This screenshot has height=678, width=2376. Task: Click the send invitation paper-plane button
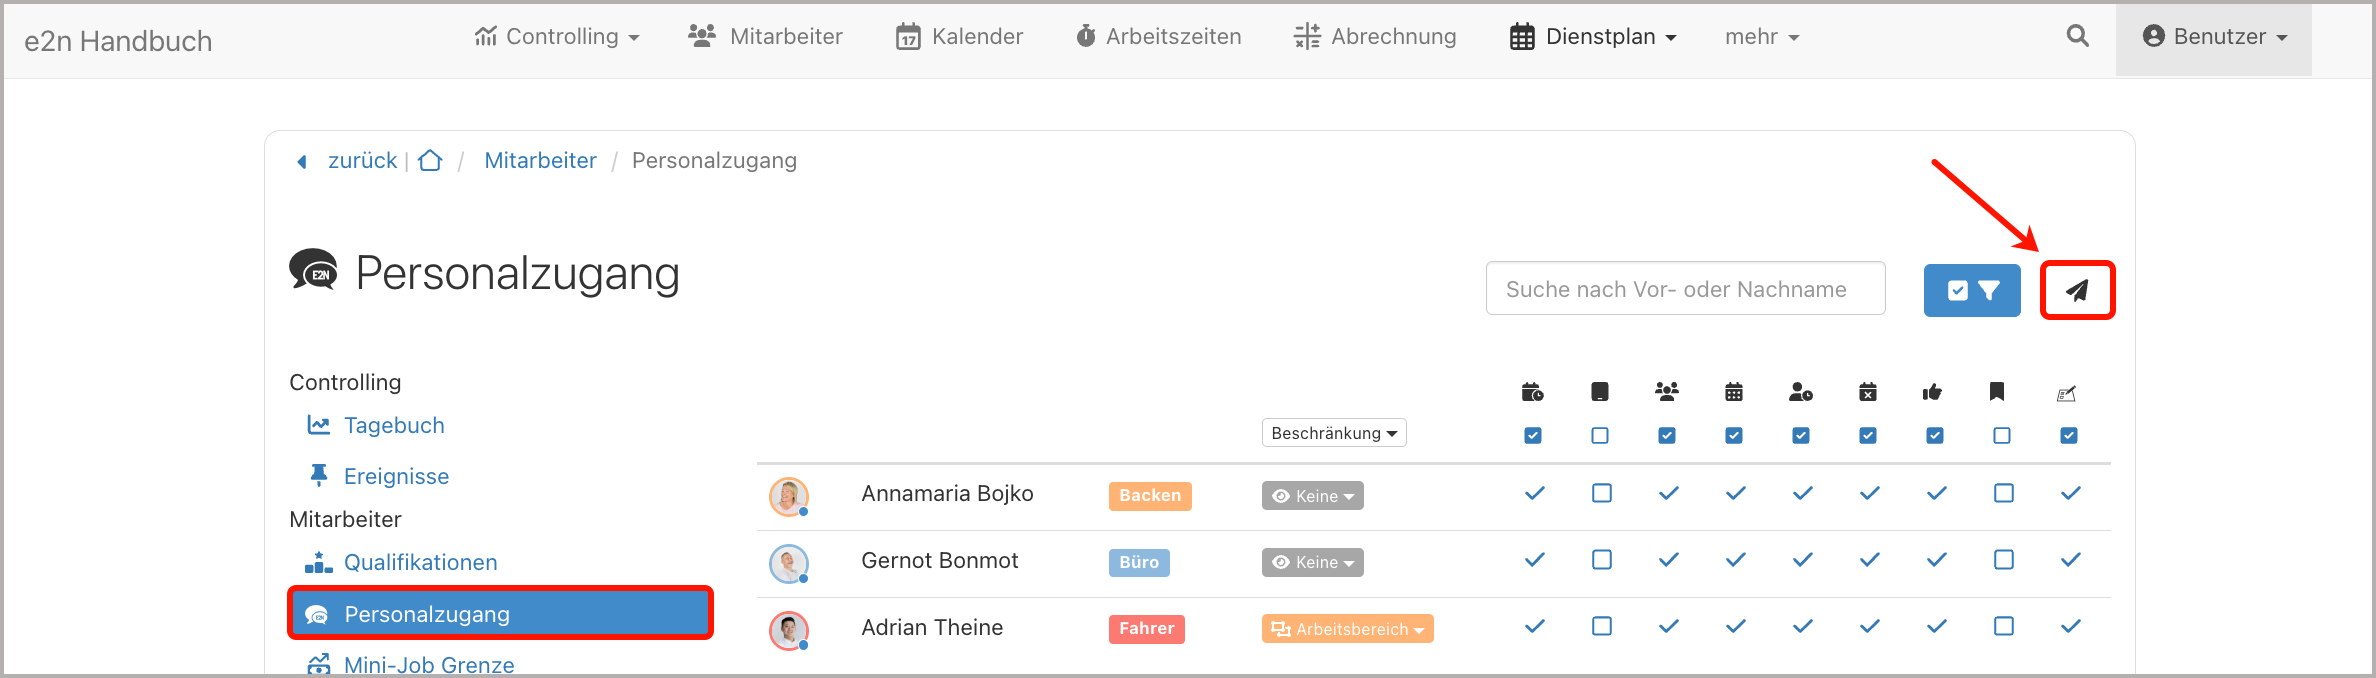[x=2078, y=290]
